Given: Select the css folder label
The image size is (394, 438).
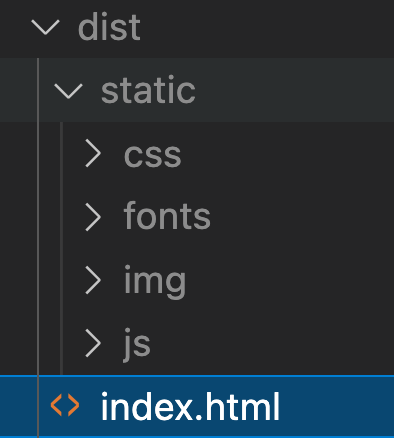Looking at the screenshot, I should tap(153, 155).
